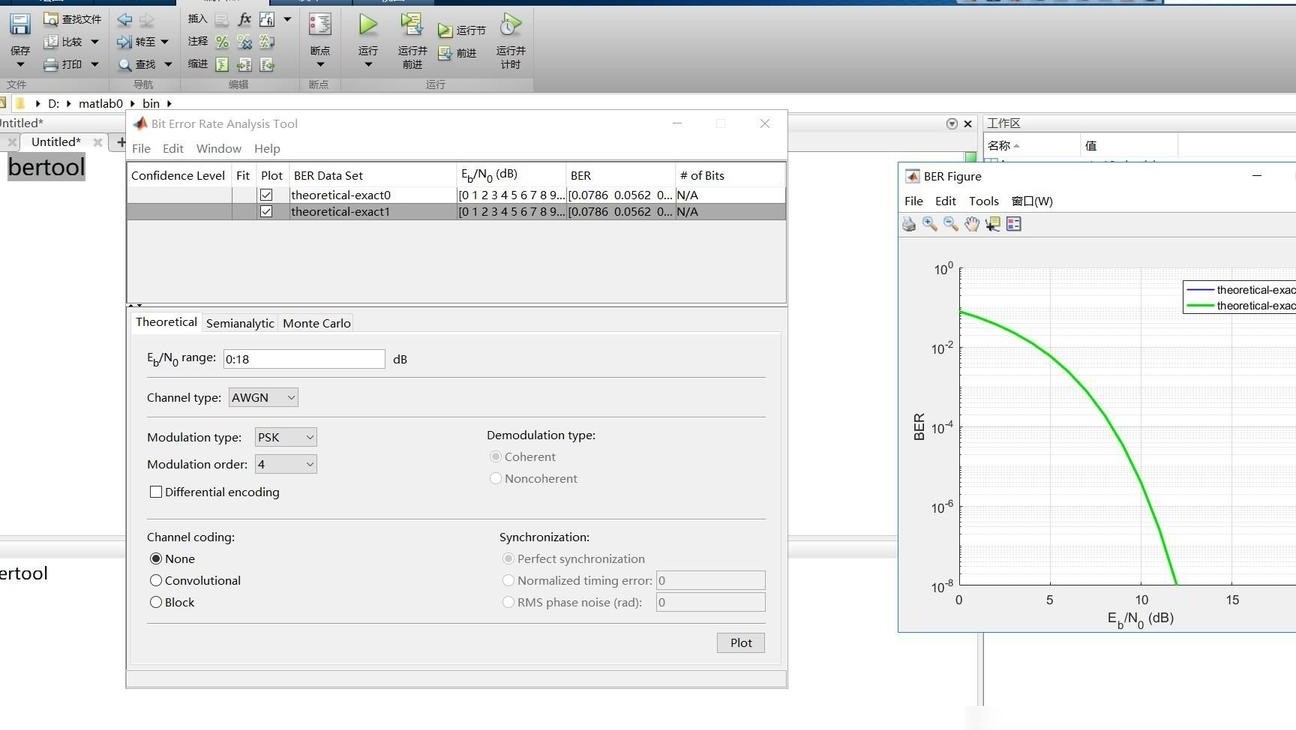1296x730 pixels.
Task: Expand the Go To (转至) dropdown arrow
Action: pyautogui.click(x=165, y=42)
